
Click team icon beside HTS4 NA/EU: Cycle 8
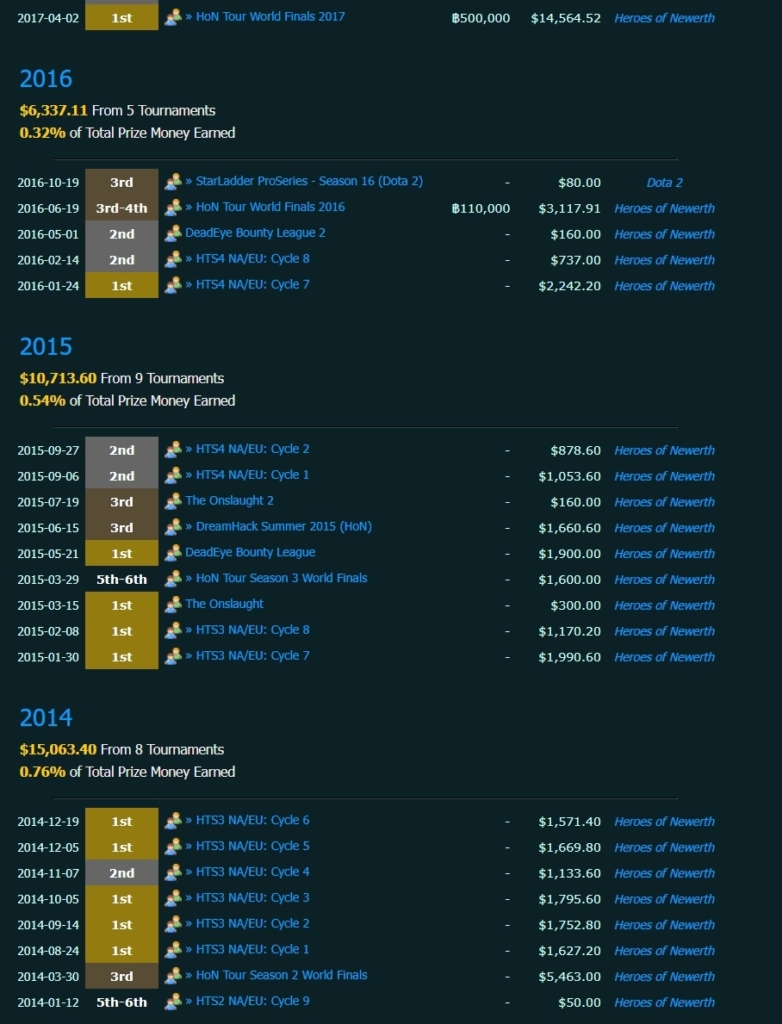(172, 259)
